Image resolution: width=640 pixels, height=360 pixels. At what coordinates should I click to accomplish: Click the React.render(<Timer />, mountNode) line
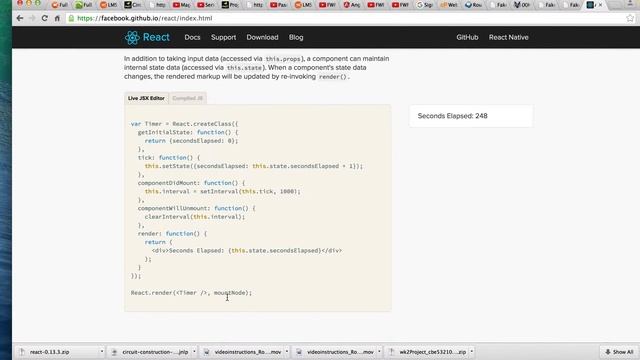coord(191,293)
